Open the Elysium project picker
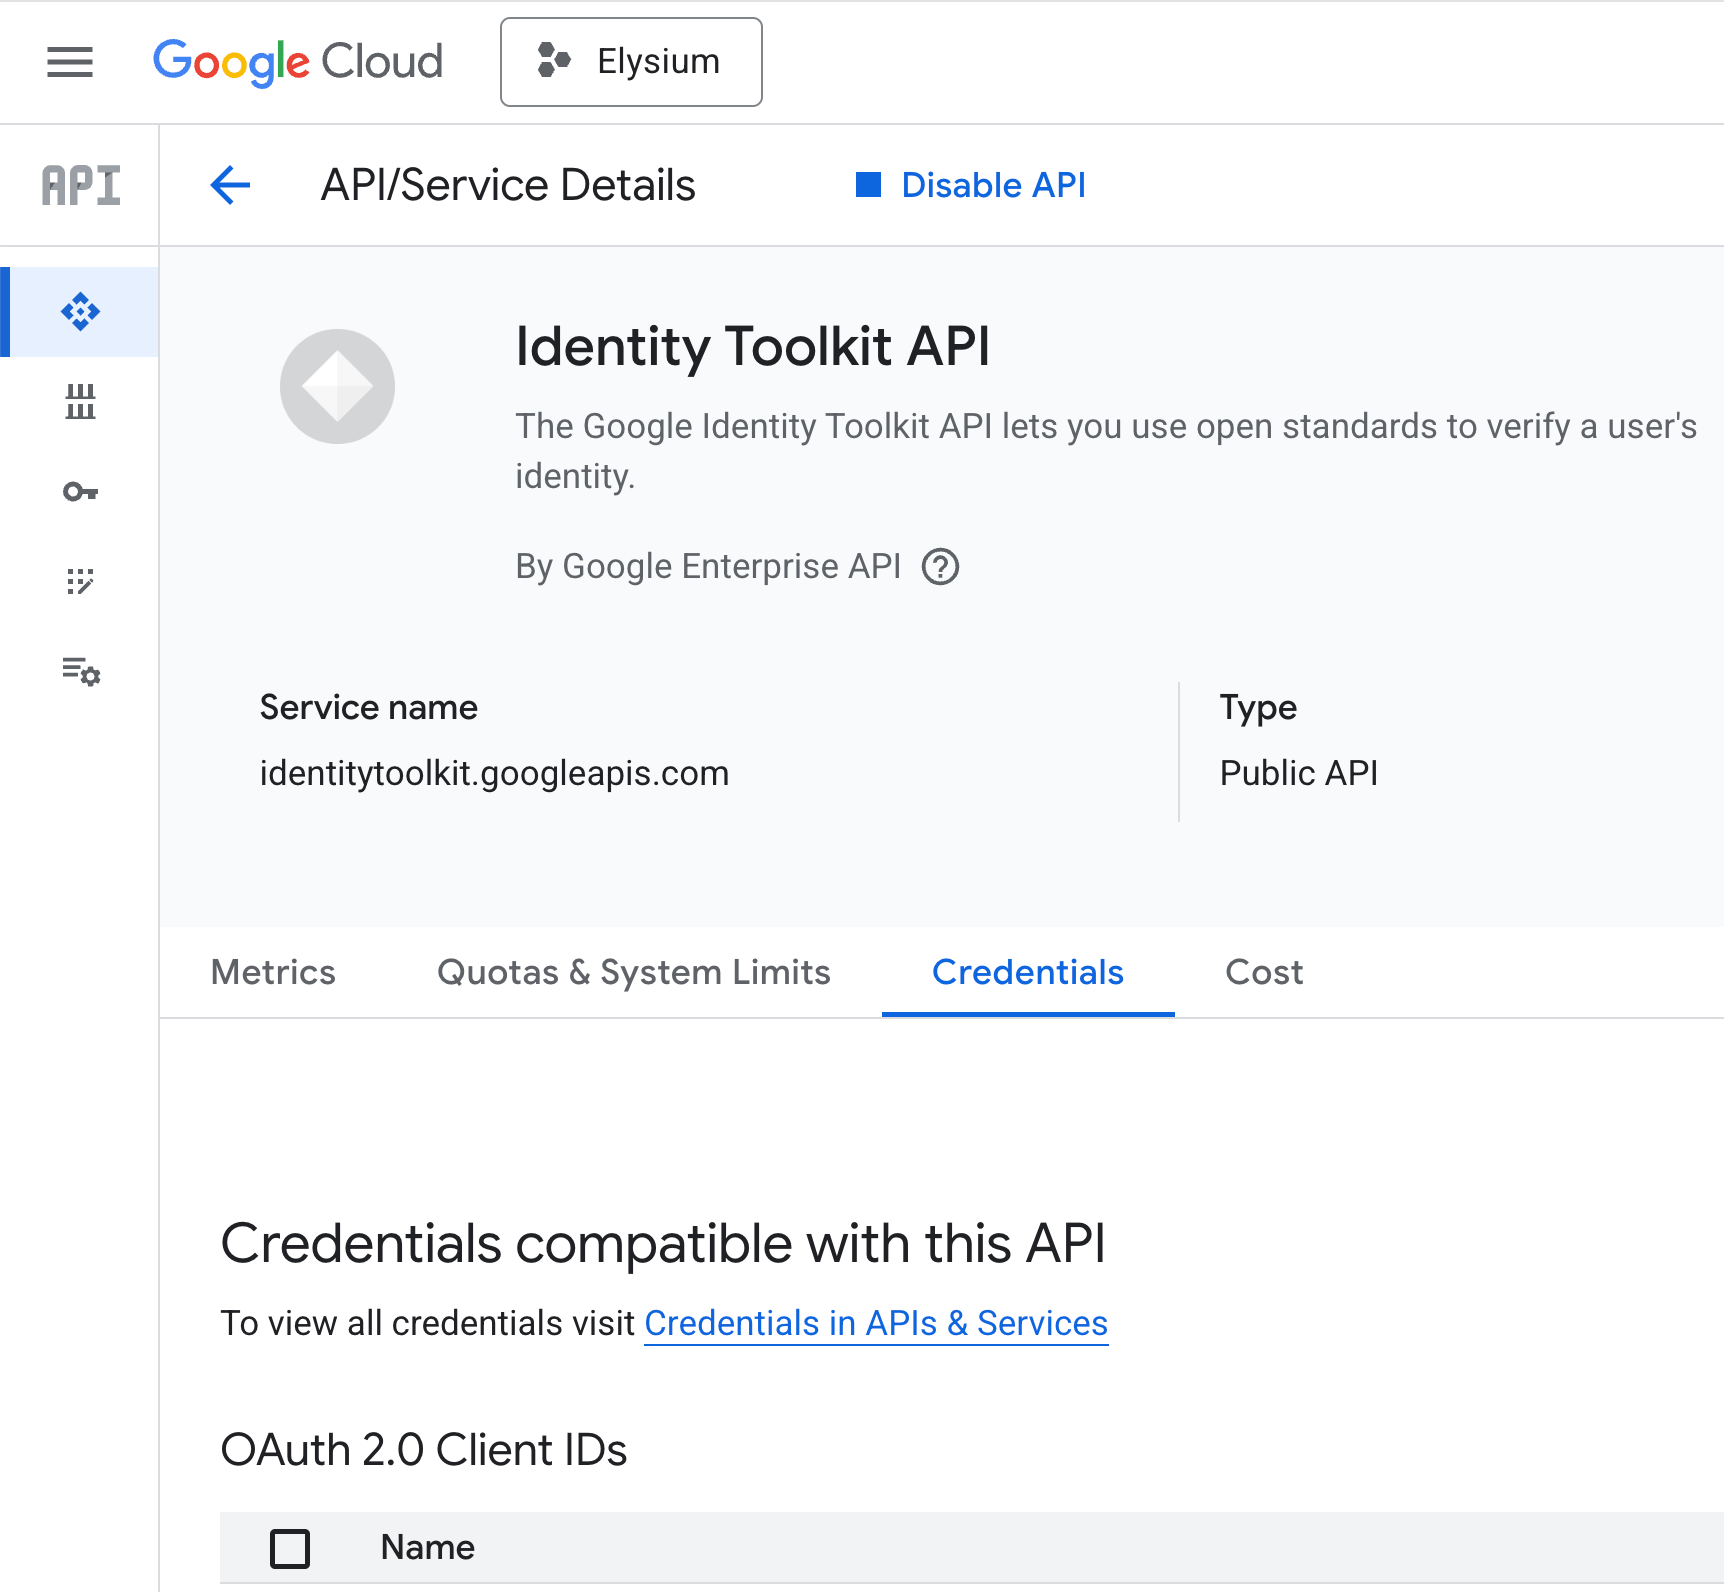 pyautogui.click(x=631, y=62)
